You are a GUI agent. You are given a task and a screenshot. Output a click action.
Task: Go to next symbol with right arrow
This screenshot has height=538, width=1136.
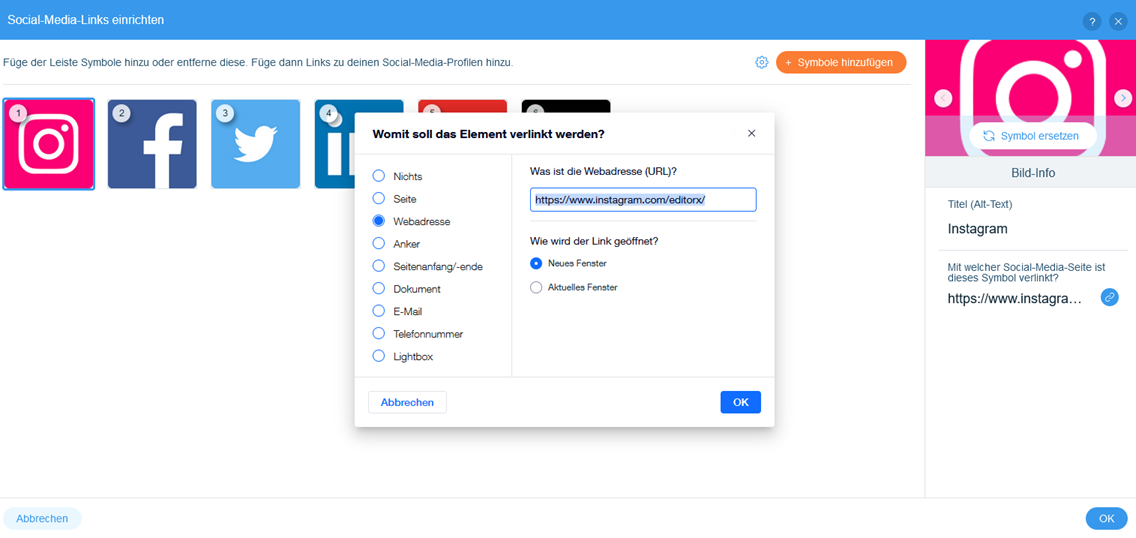point(1123,98)
